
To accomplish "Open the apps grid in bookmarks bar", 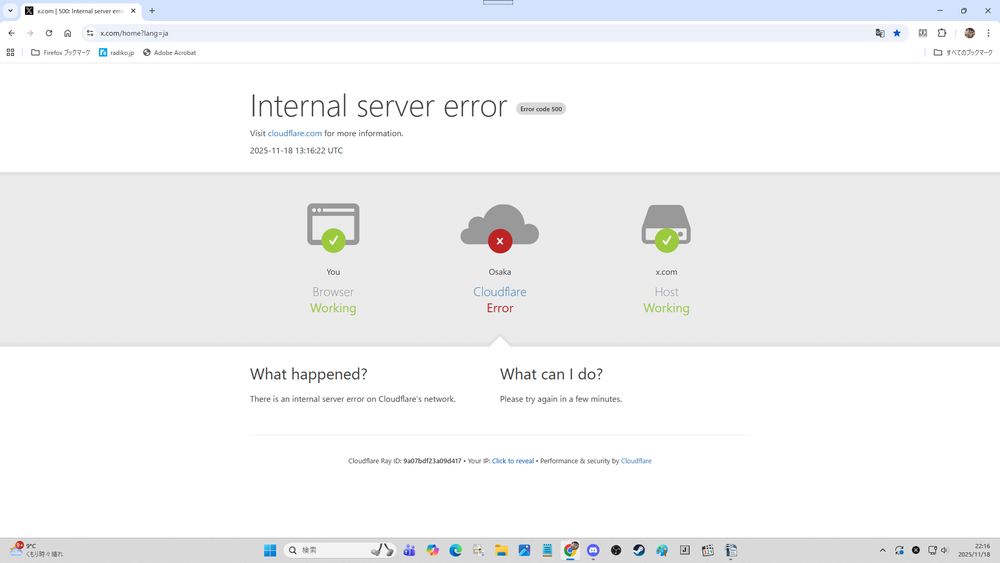I will pyautogui.click(x=10, y=52).
